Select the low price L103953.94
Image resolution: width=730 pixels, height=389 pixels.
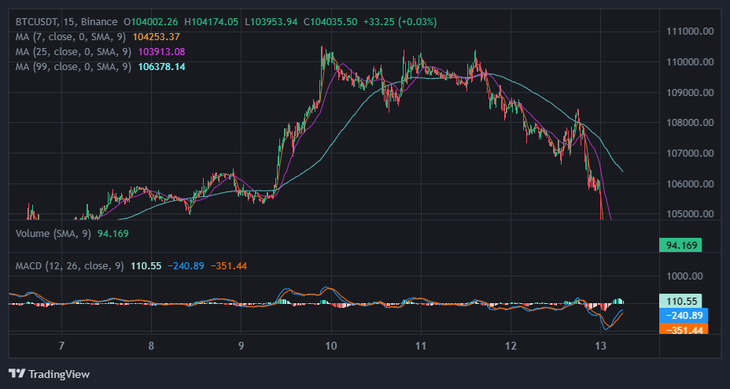click(x=271, y=22)
